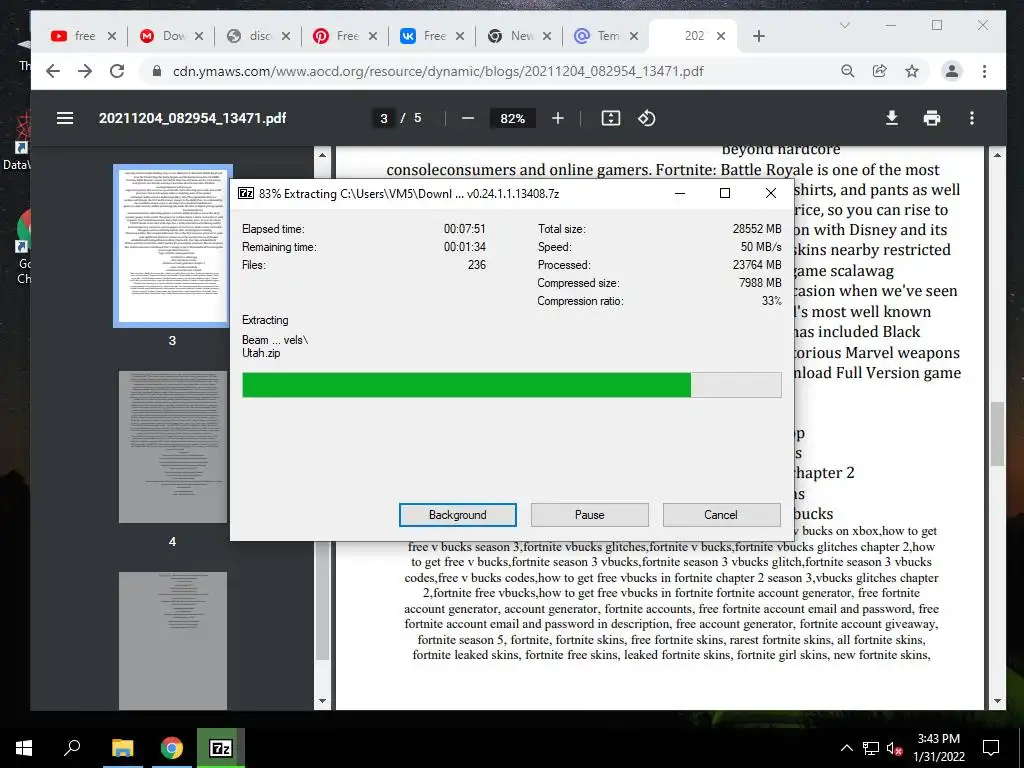Cancel the 7-Zip extraction
Image resolution: width=1024 pixels, height=768 pixels.
click(x=721, y=515)
